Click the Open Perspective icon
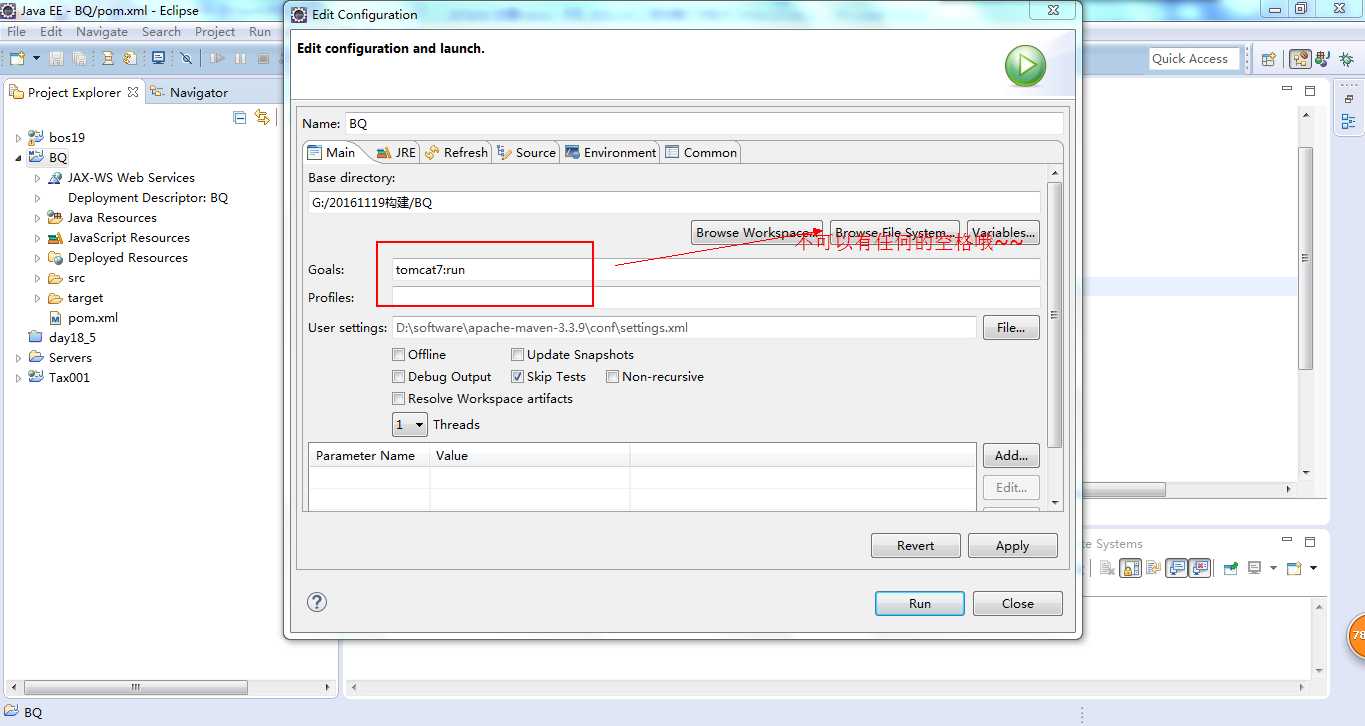This screenshot has width=1365, height=726. (1268, 59)
